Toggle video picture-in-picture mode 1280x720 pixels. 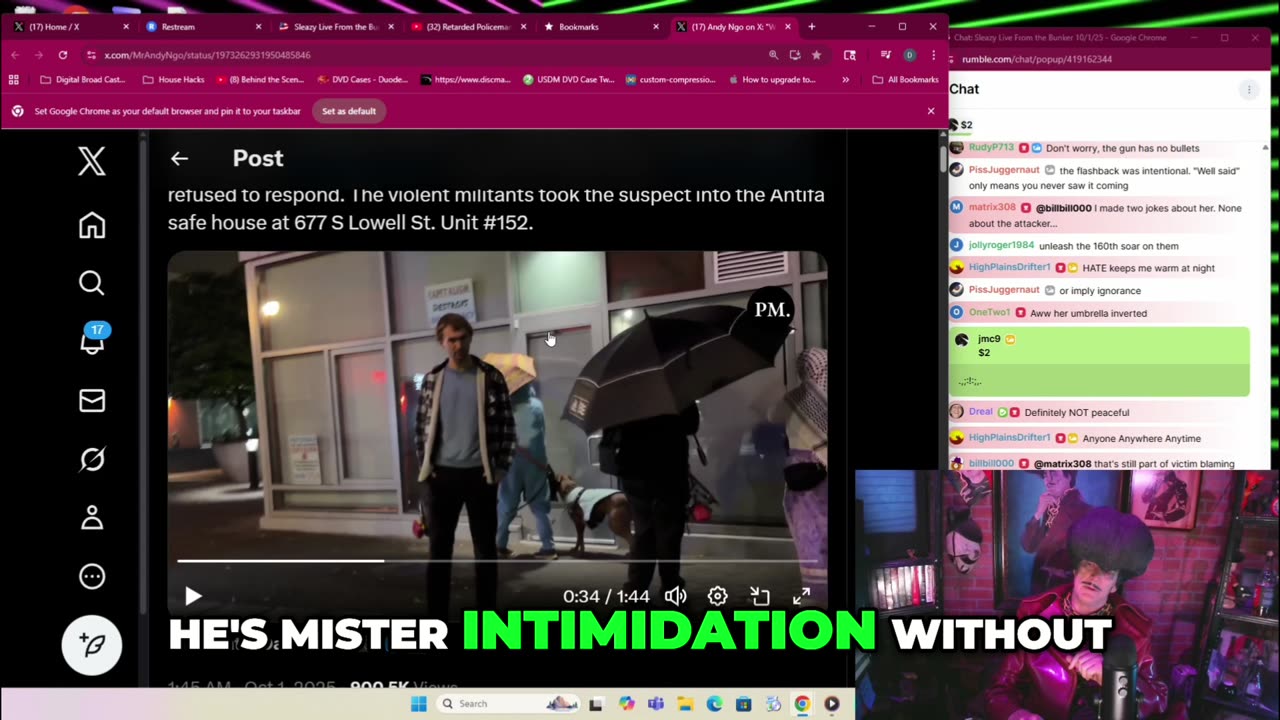click(x=760, y=596)
